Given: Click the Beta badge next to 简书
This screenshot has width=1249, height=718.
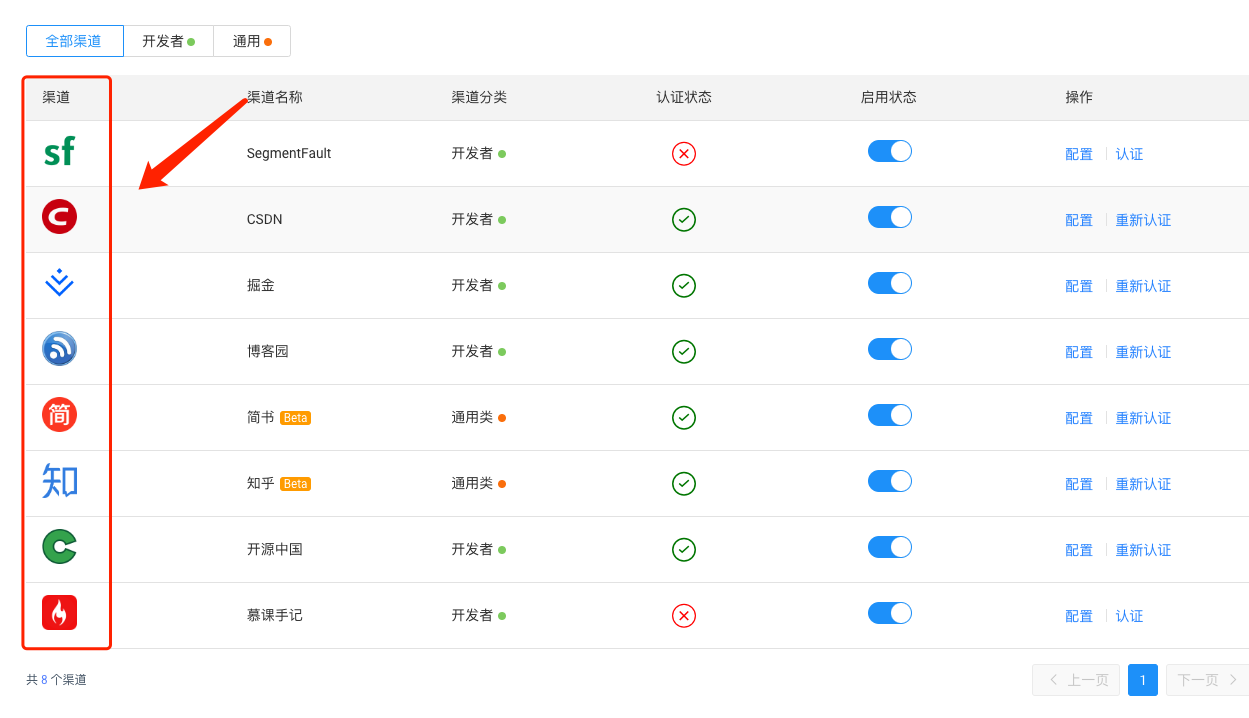Looking at the screenshot, I should (x=295, y=418).
